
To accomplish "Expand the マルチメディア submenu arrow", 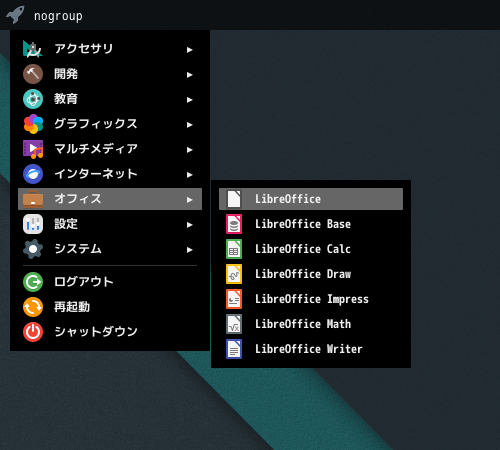I will click(189, 150).
